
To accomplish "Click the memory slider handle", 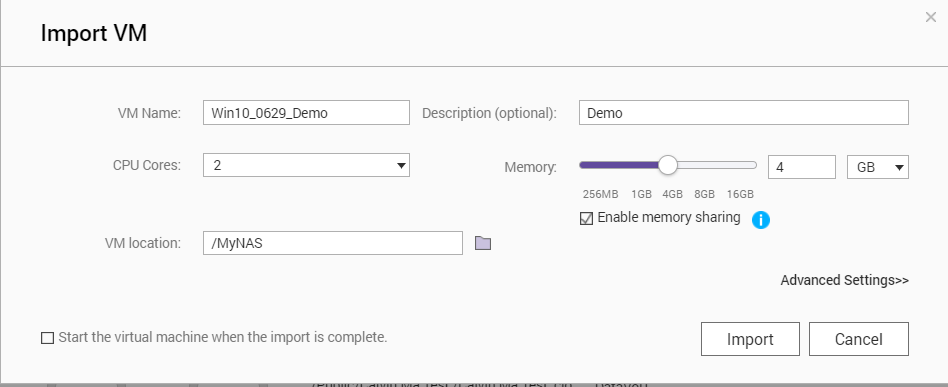I will point(667,165).
